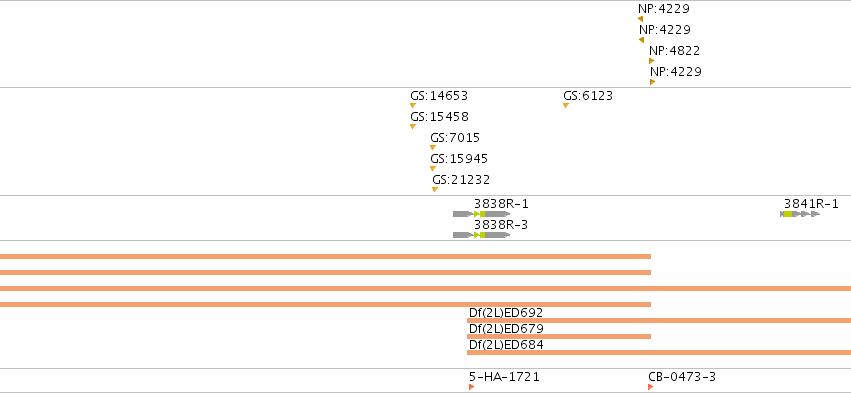Open the Df(2L)ED692 deletion bar
The image size is (851, 393).
click(659, 321)
